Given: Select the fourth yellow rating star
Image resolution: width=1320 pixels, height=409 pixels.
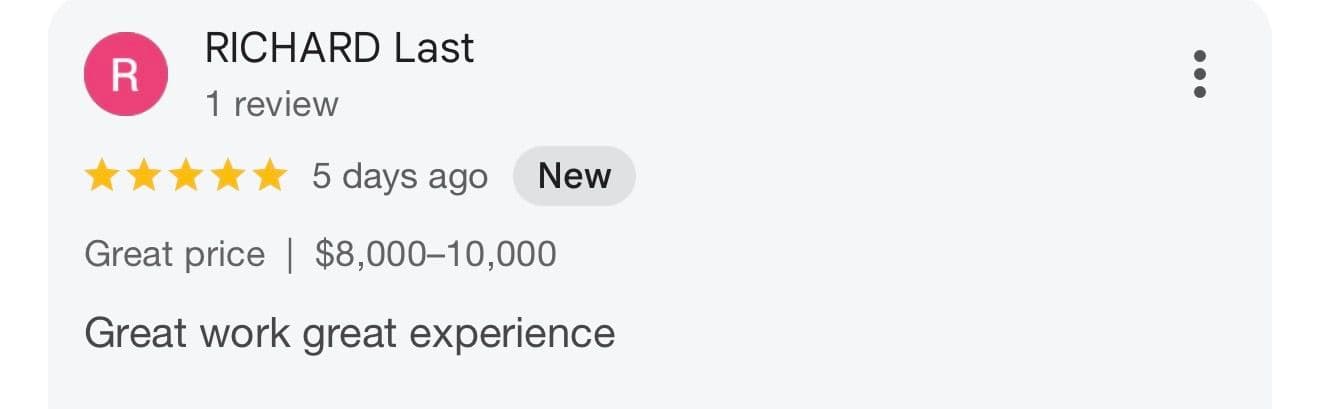Looking at the screenshot, I should [227, 176].
